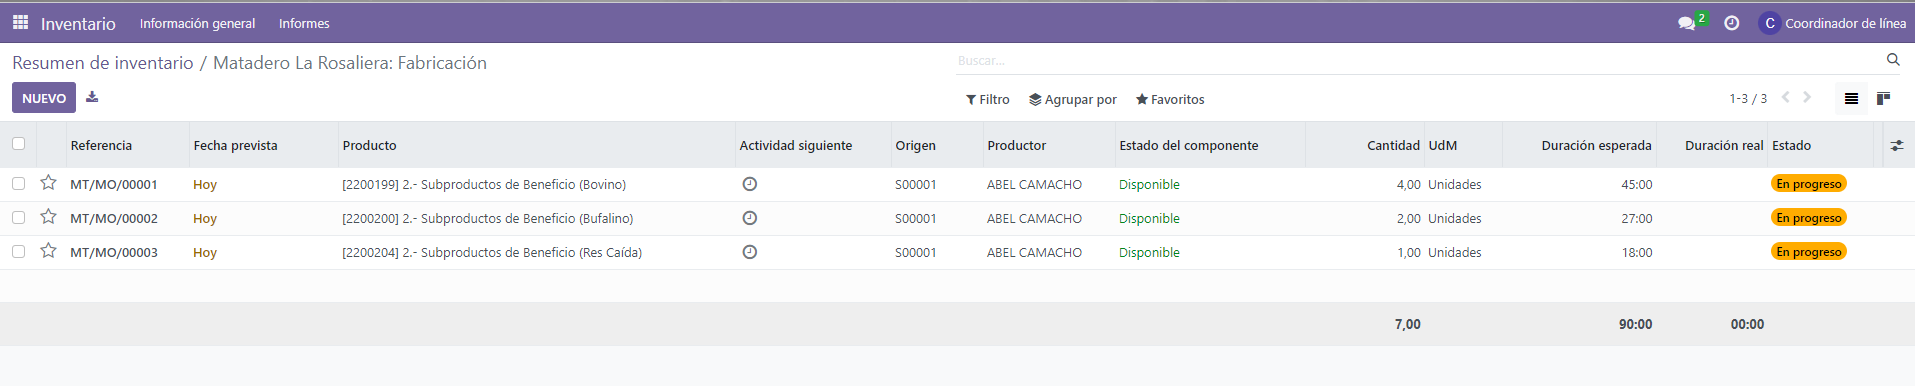
Task: Click the search magnifier icon
Action: coord(1893,60)
